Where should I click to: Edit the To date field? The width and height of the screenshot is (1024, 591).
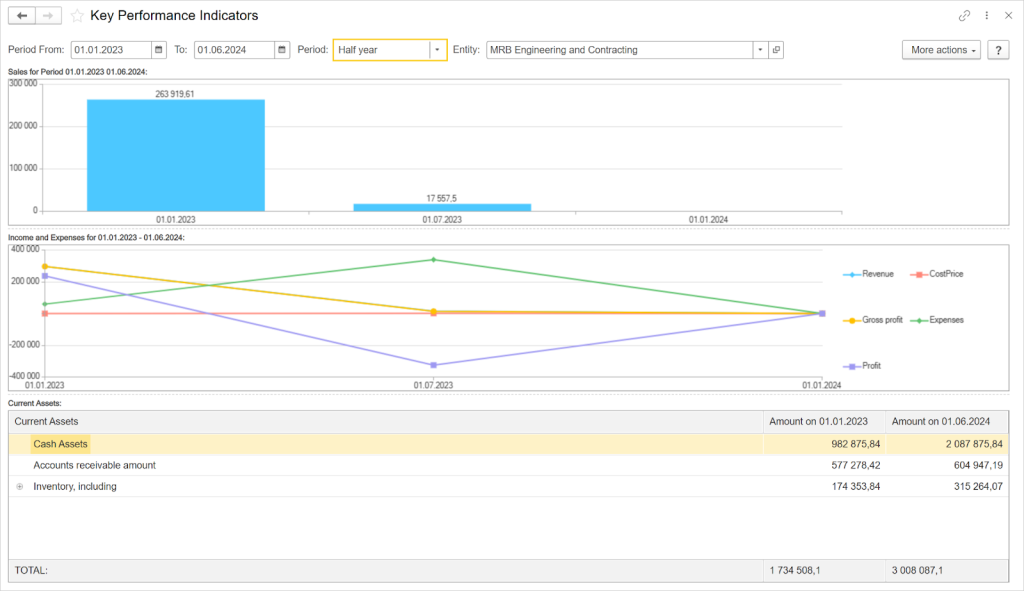pyautogui.click(x=234, y=50)
